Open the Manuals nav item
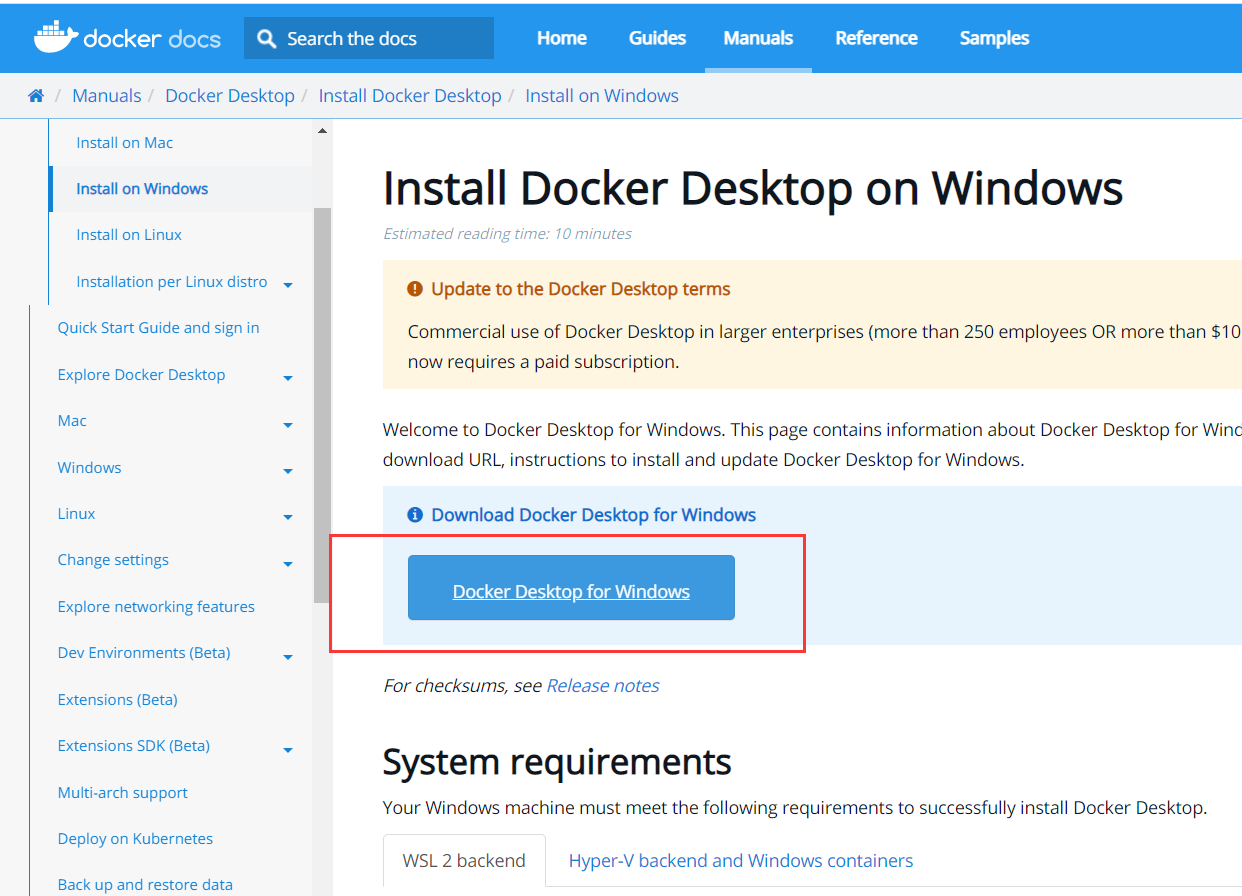 coord(758,38)
